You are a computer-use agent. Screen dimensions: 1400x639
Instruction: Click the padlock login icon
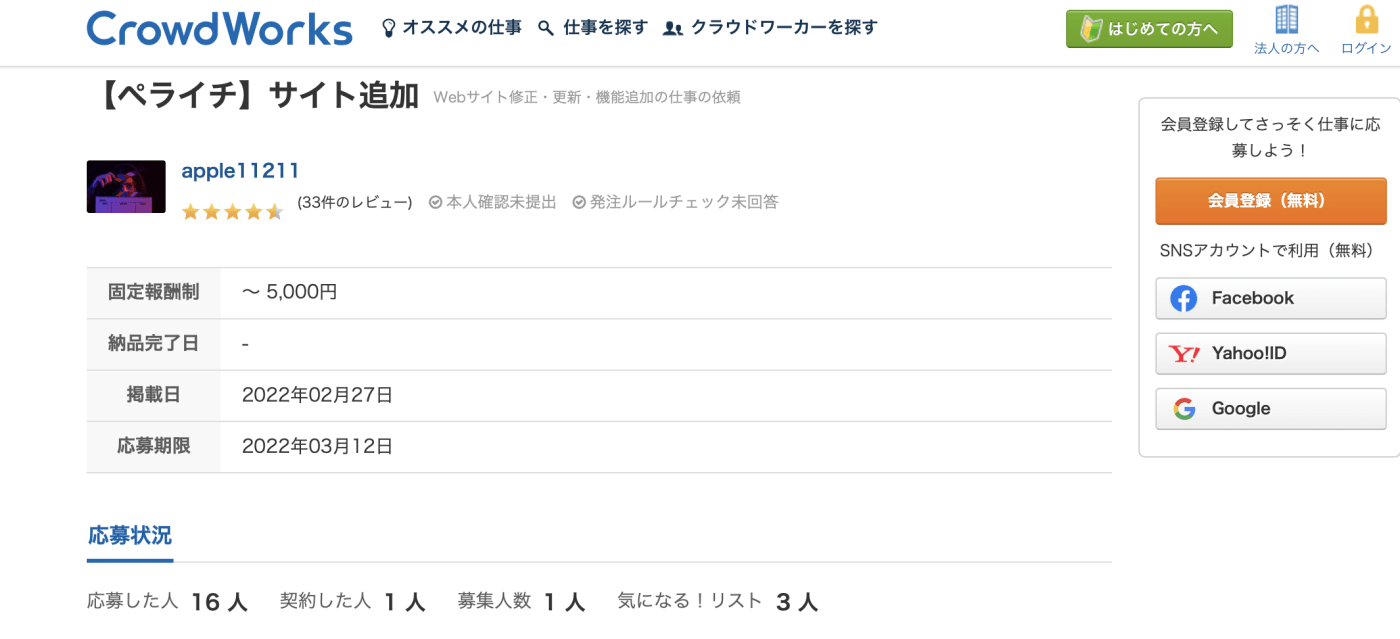click(1366, 20)
